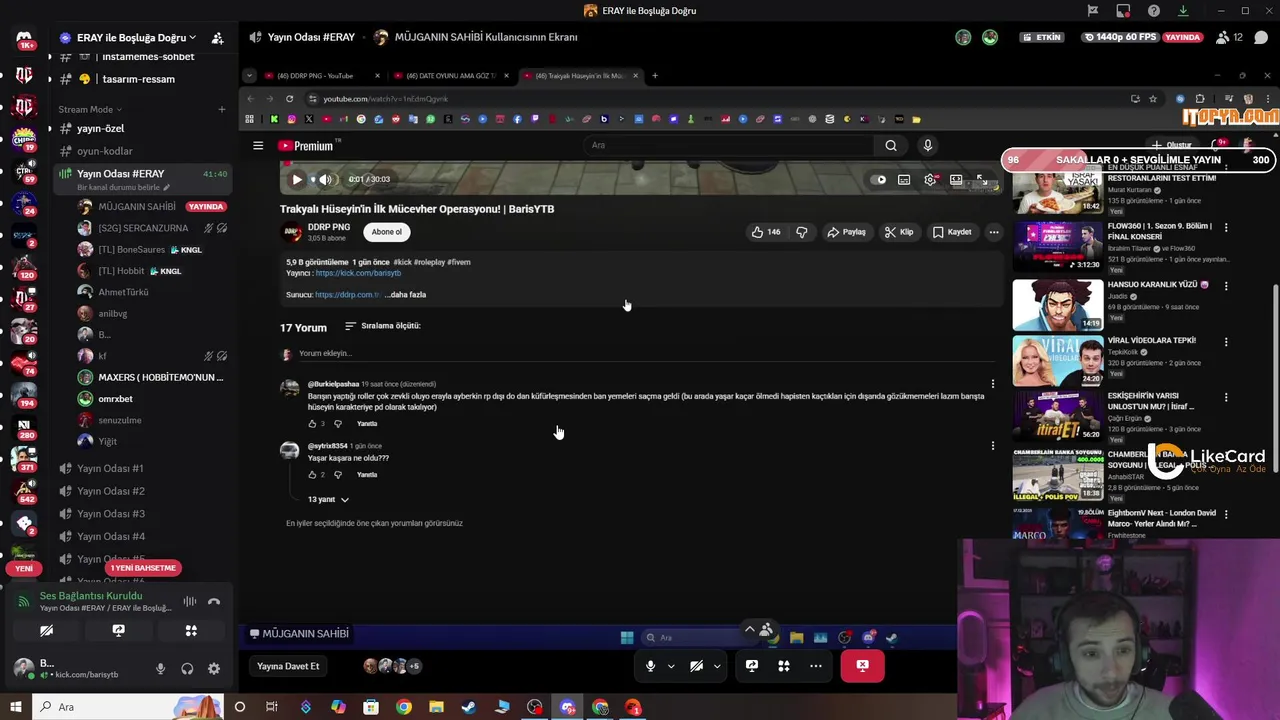Viewport: 1280px width, 720px height.
Task: Open Discord direct messages home icon
Action: click(x=24, y=40)
